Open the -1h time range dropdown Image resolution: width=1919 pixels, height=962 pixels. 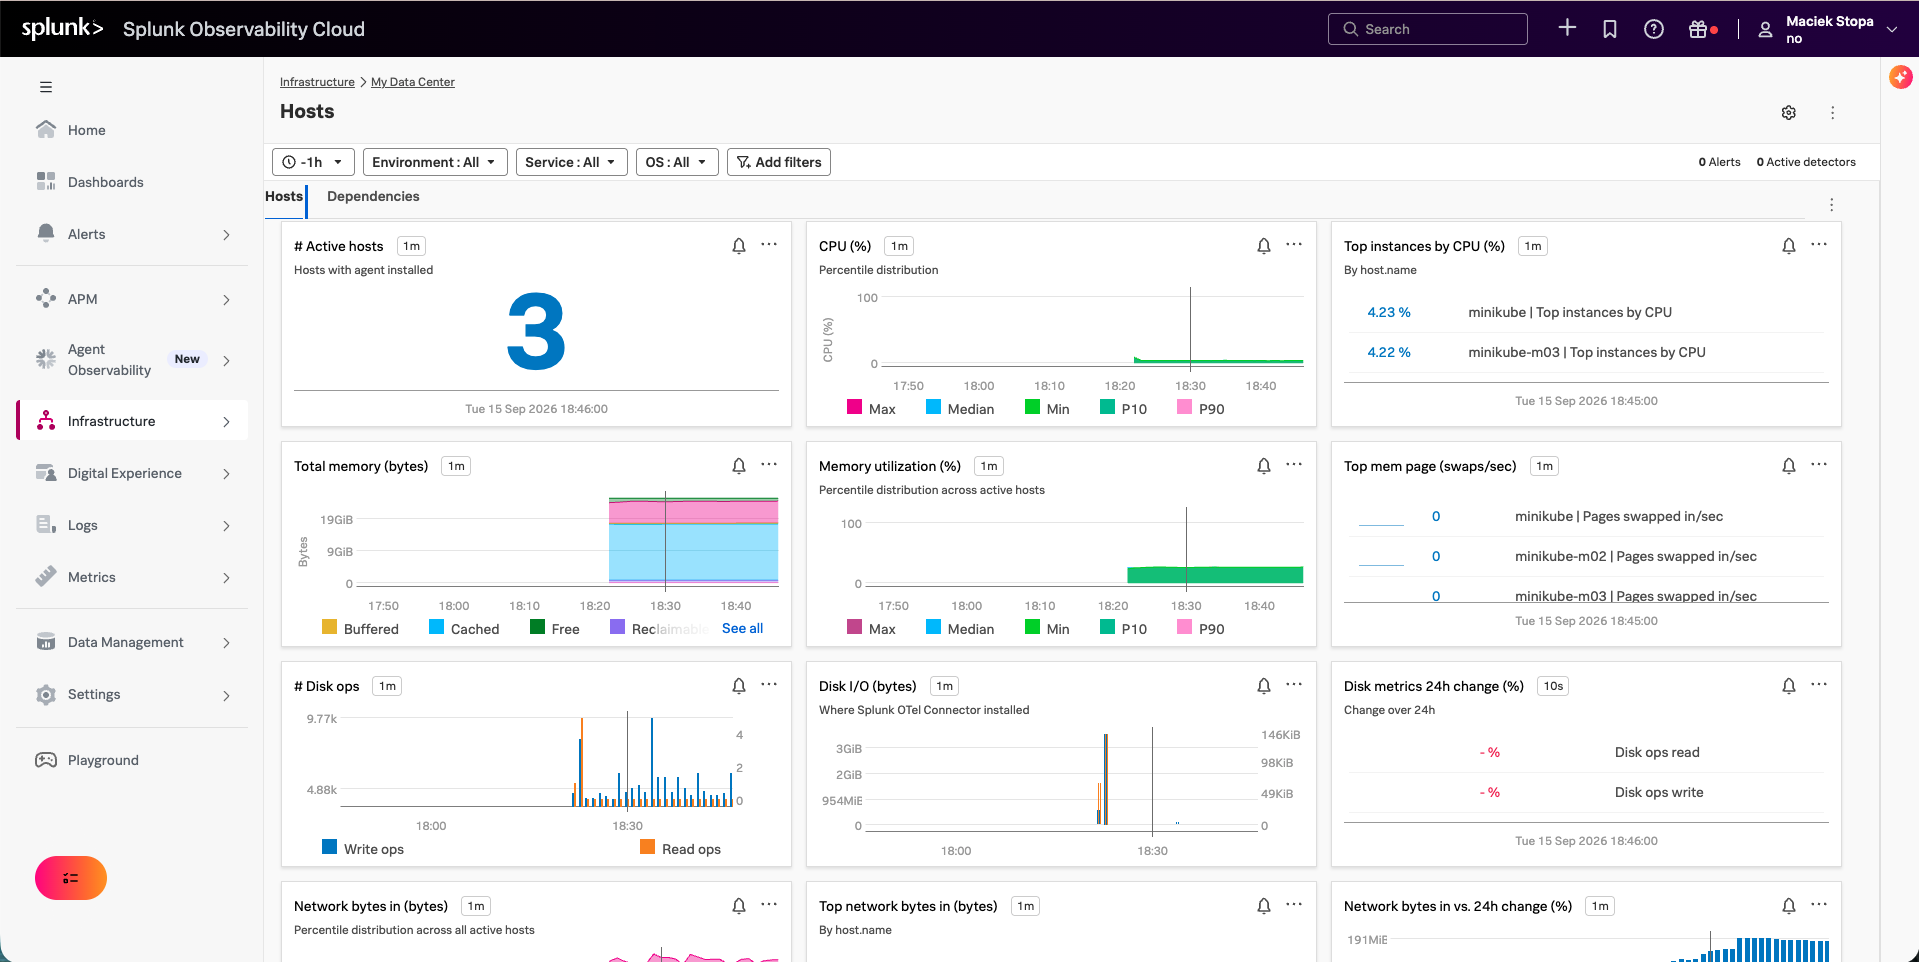point(313,162)
